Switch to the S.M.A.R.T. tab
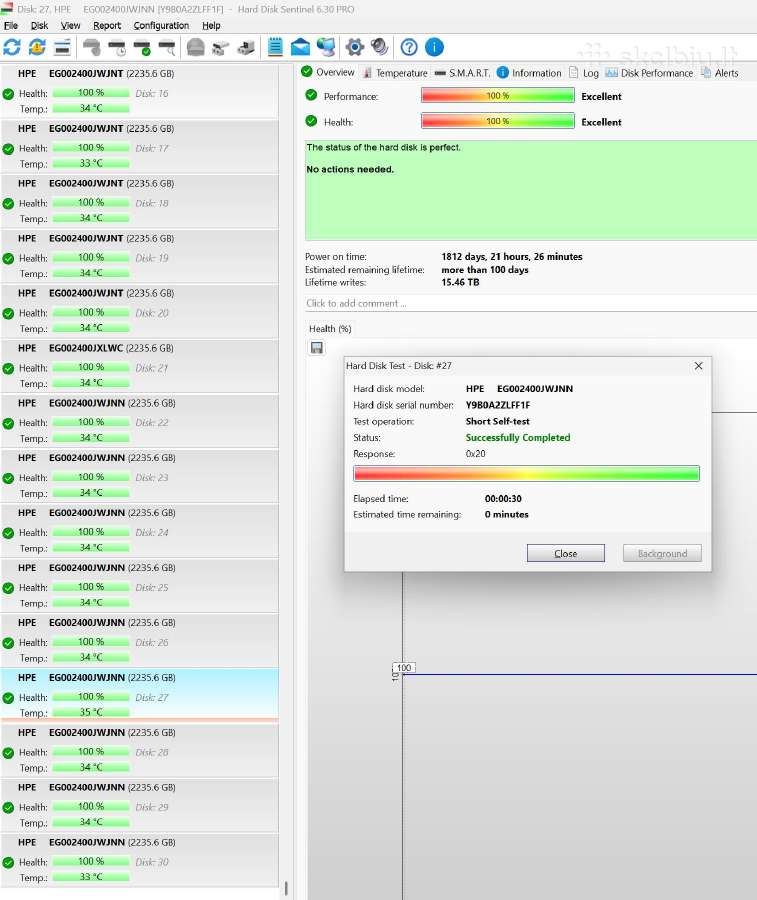The height and width of the screenshot is (900, 757). [463, 73]
